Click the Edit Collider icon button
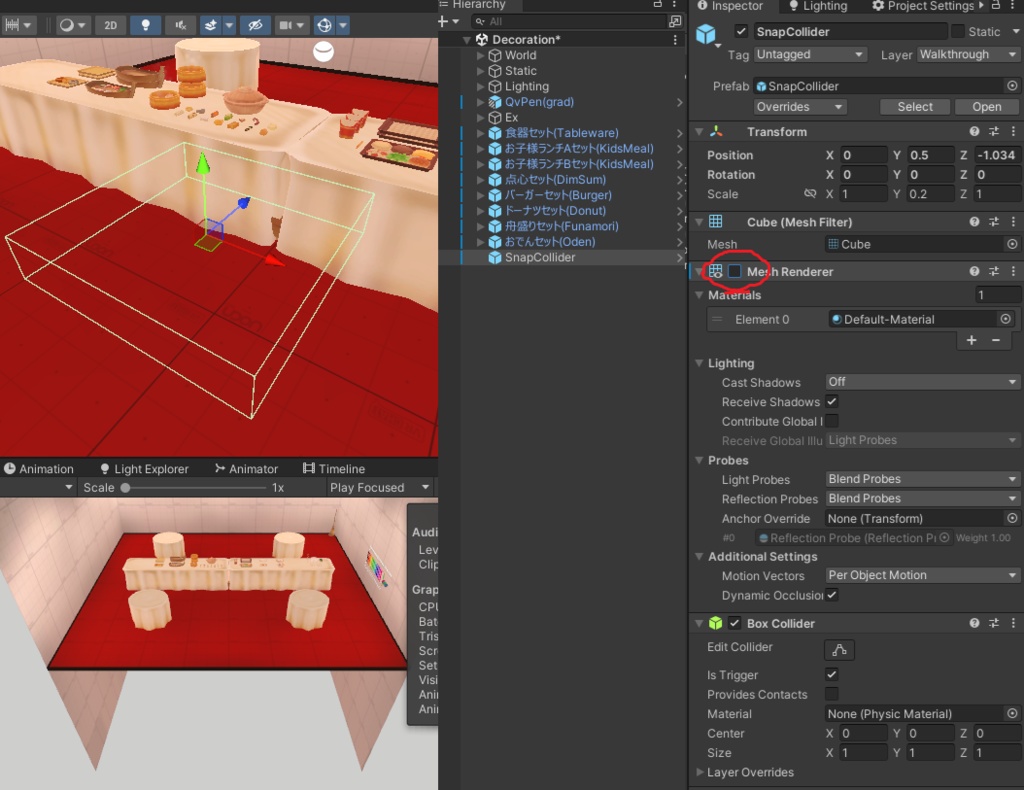The width and height of the screenshot is (1024, 790). pyautogui.click(x=839, y=650)
